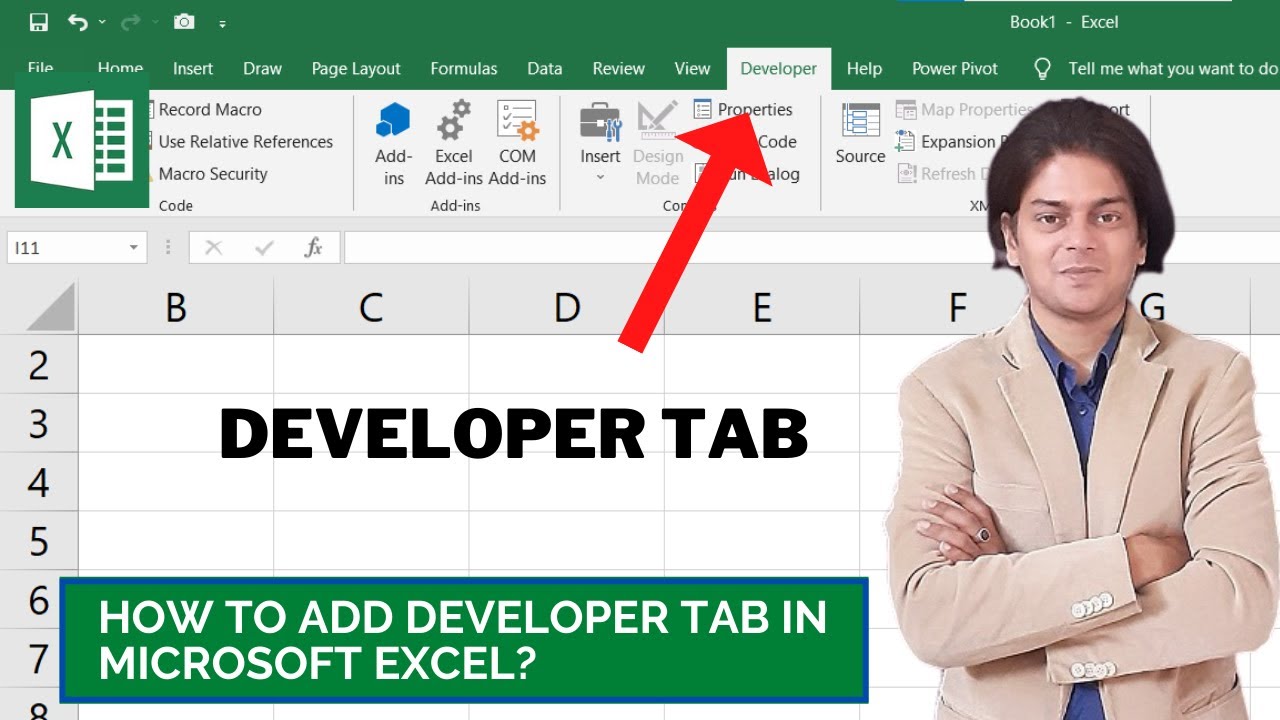Click the formula bar Enter checkmark icon
Screen dimensions: 1280x720
[x=264, y=248]
